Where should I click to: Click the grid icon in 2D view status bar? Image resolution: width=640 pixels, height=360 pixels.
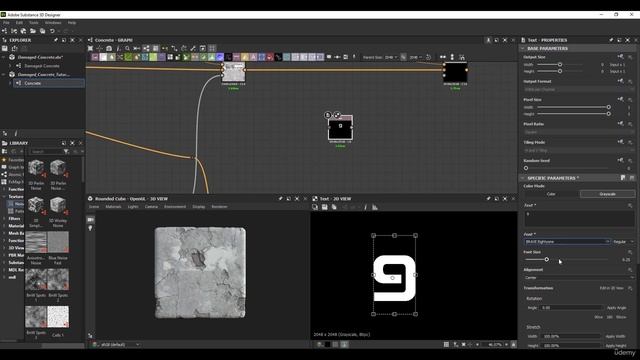(x=446, y=344)
